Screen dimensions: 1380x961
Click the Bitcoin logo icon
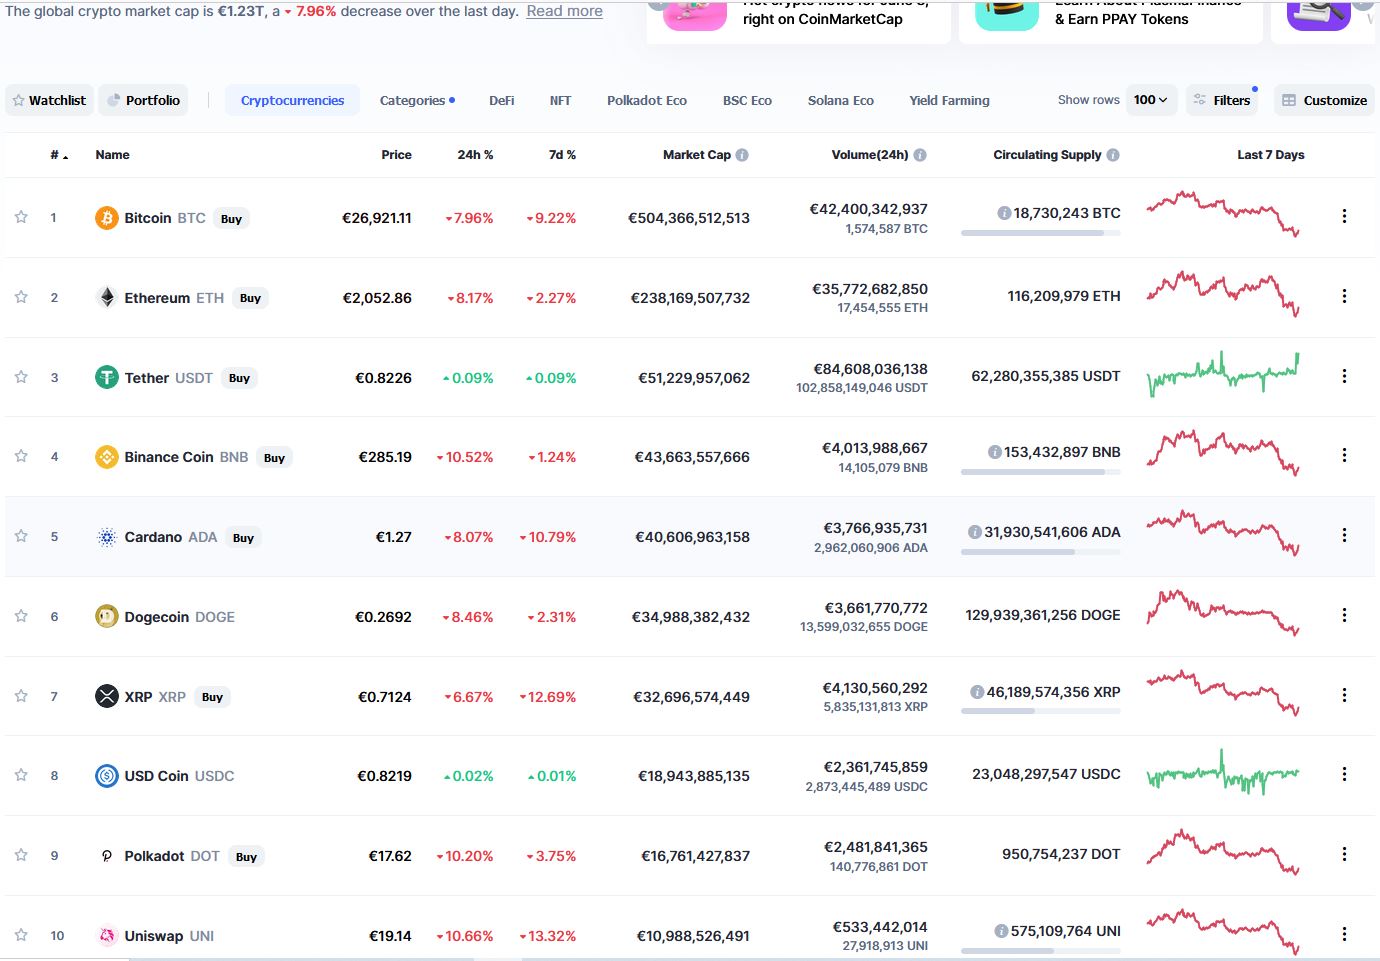tap(107, 218)
